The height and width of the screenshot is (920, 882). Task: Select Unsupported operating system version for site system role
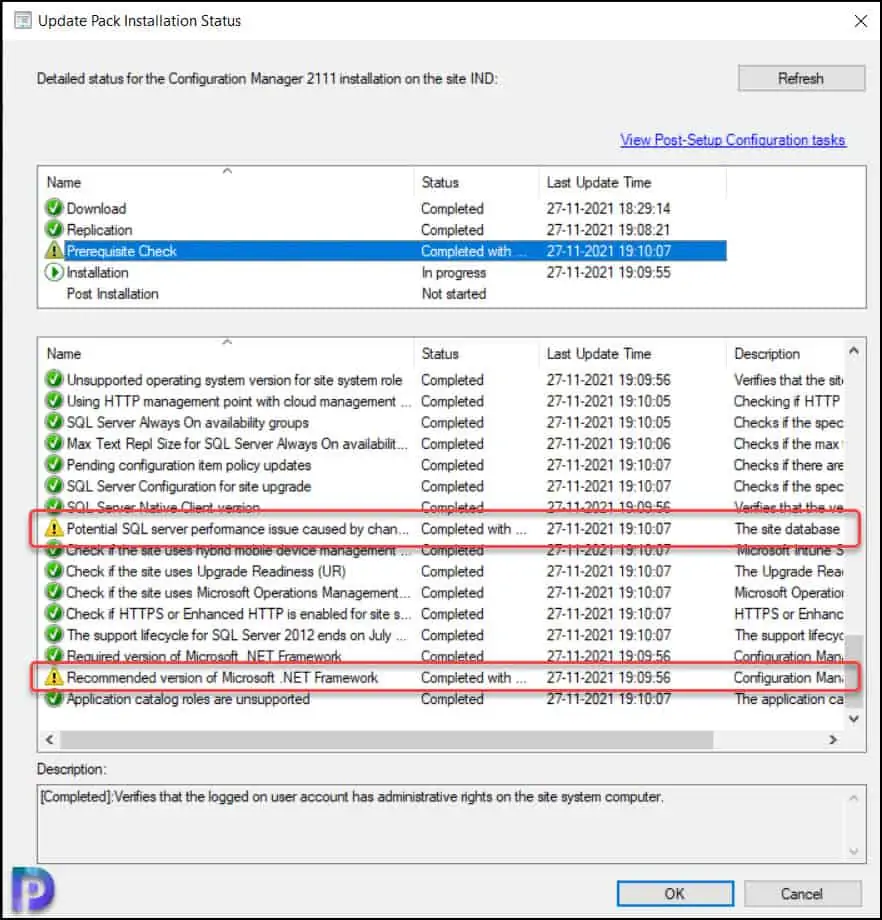click(443, 380)
